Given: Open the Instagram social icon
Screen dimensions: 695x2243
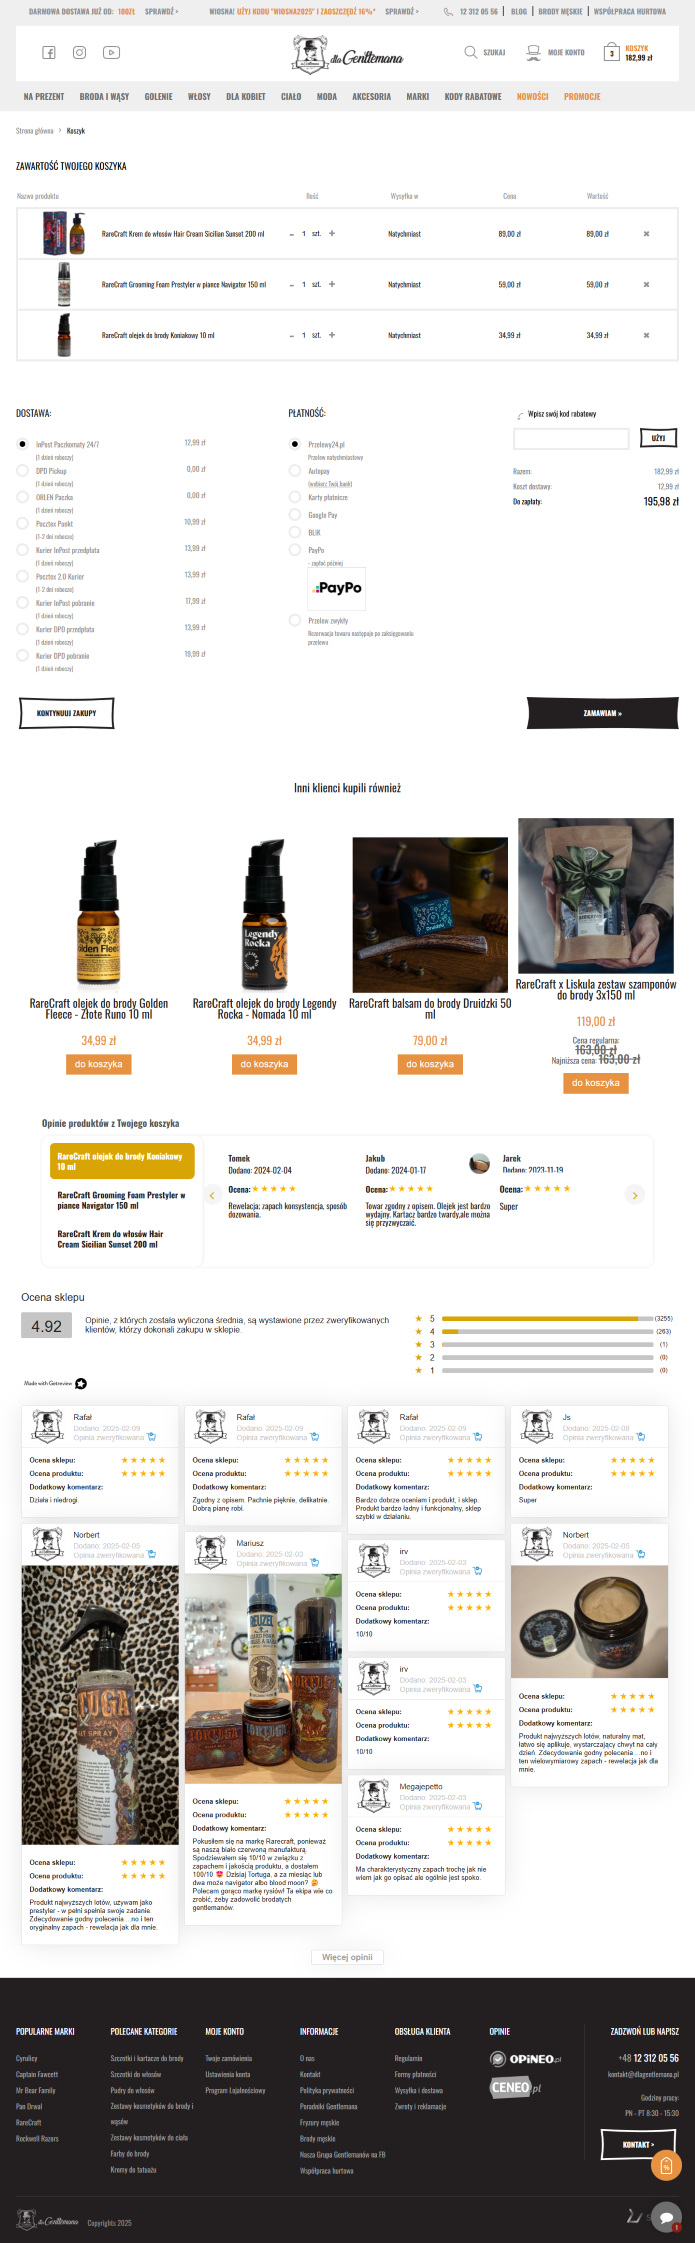Looking at the screenshot, I should click(80, 53).
